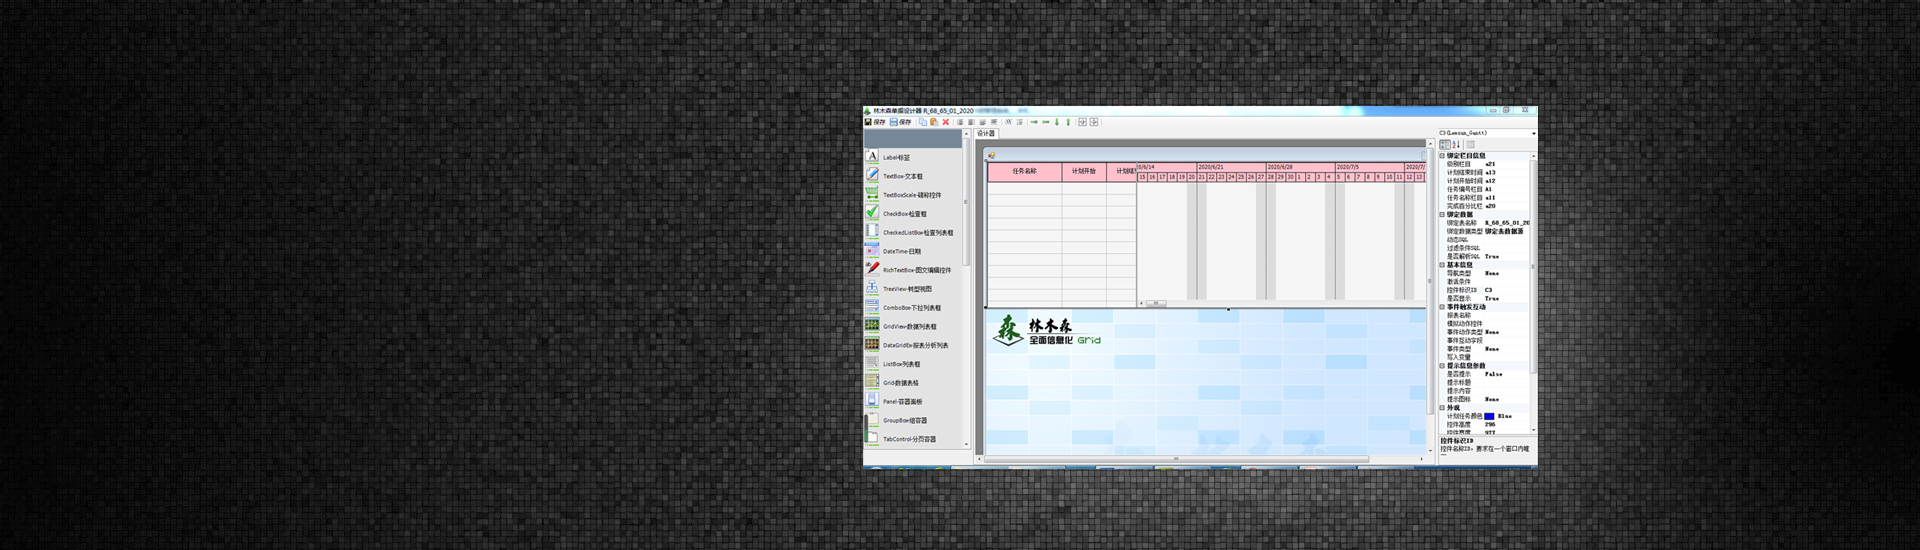
Task: Click the 任务名称 column header
Action: coord(1024,171)
